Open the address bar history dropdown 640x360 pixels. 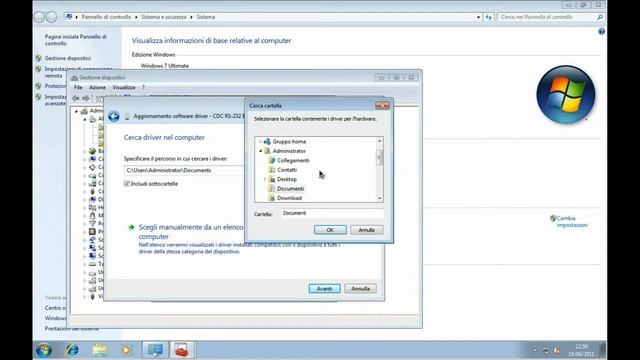478,17
